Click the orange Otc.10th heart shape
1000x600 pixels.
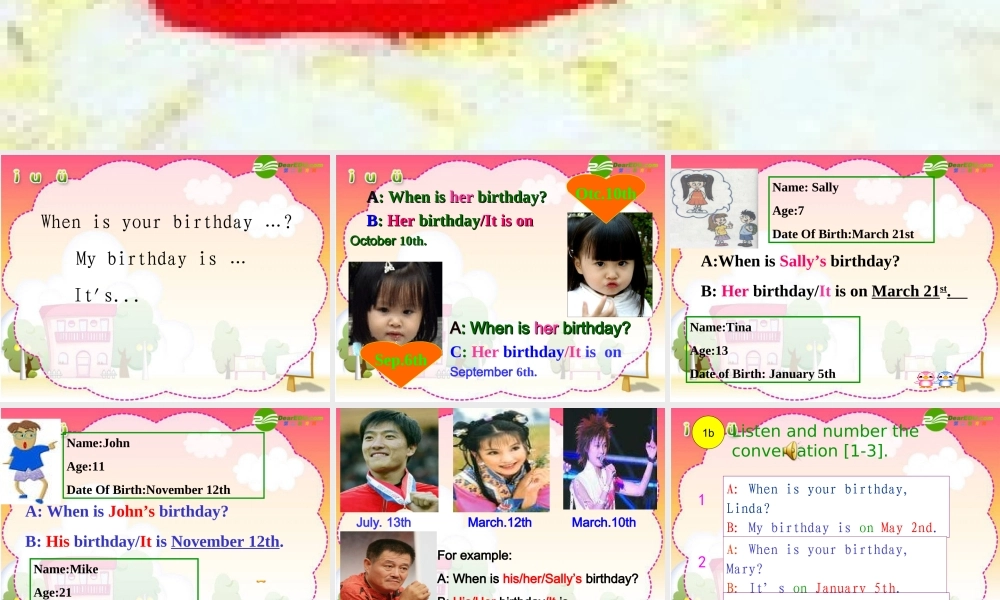pyautogui.click(x=606, y=196)
